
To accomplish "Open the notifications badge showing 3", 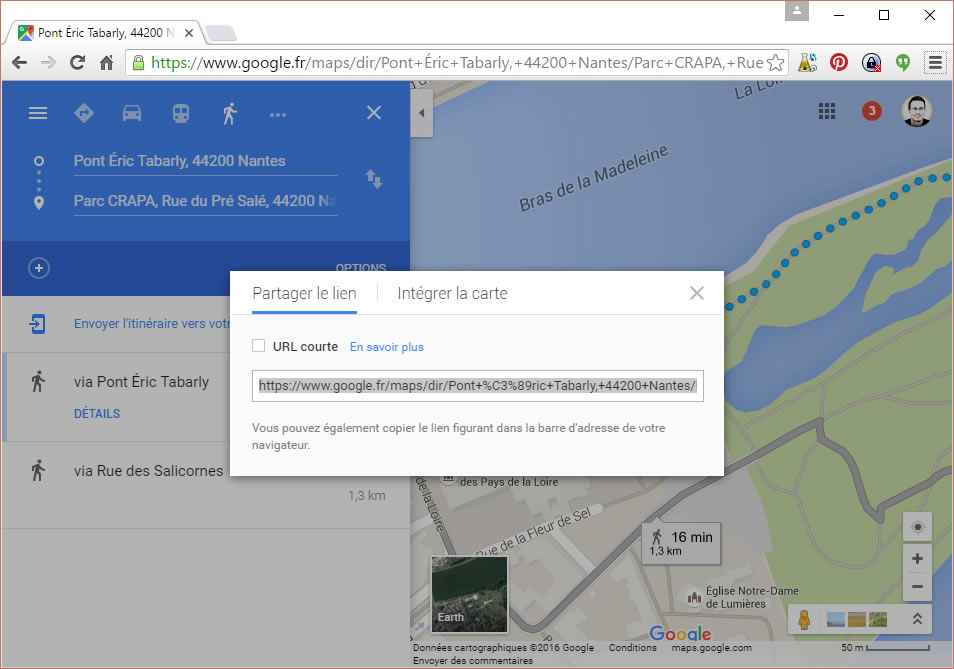I will click(871, 111).
